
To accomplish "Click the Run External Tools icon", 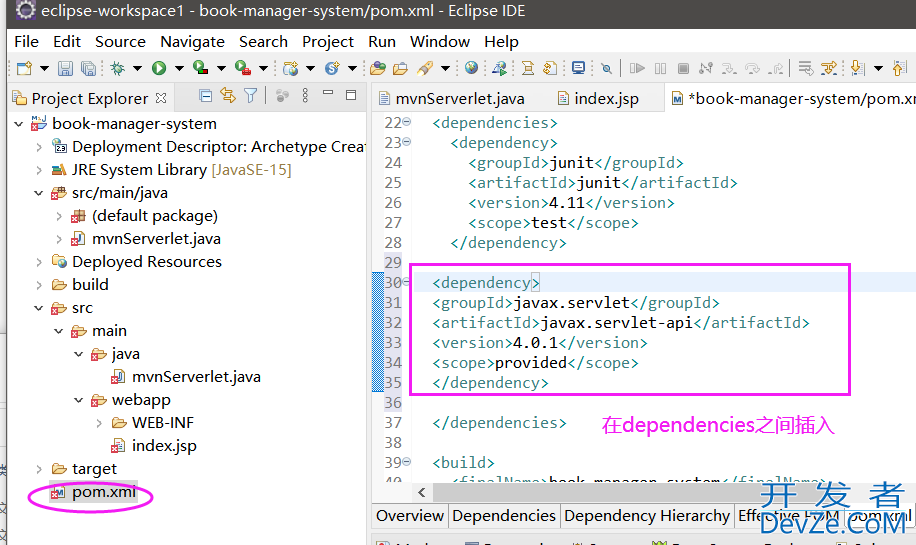I will pyautogui.click(x=242, y=68).
